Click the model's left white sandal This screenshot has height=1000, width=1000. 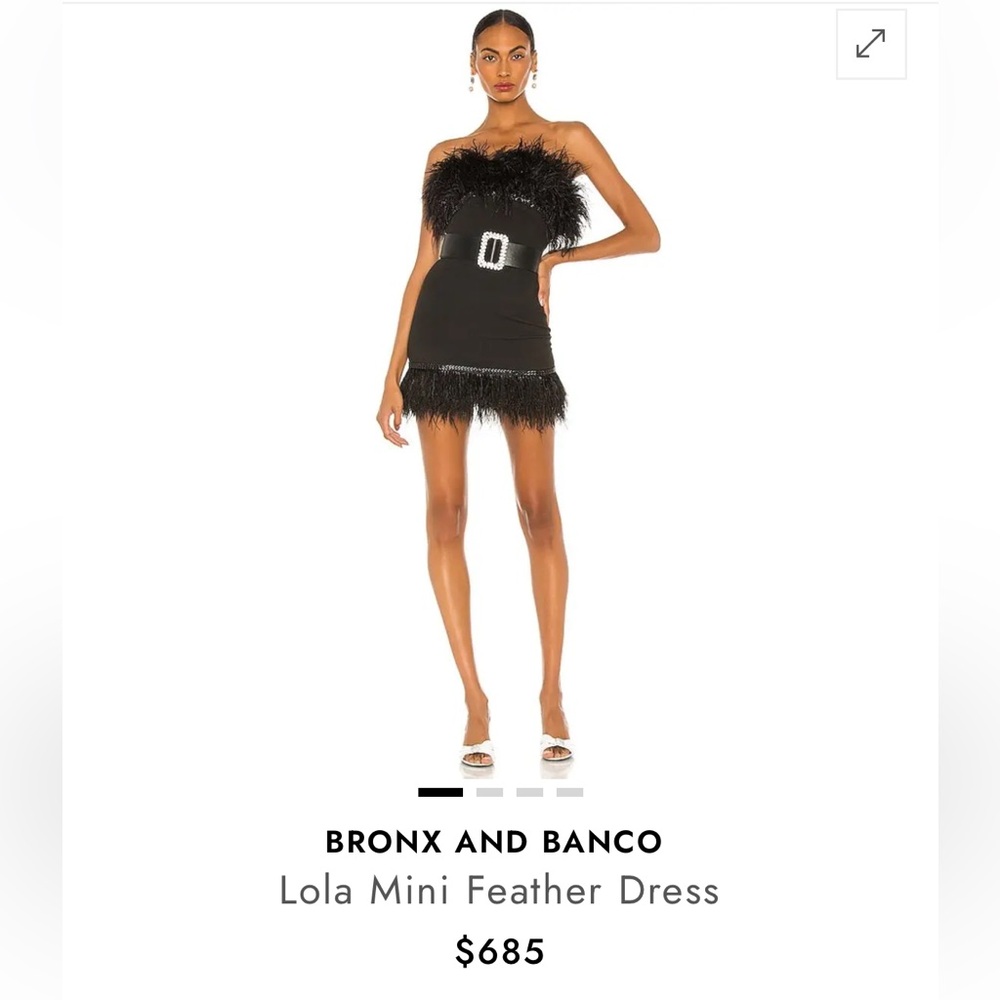pos(555,747)
